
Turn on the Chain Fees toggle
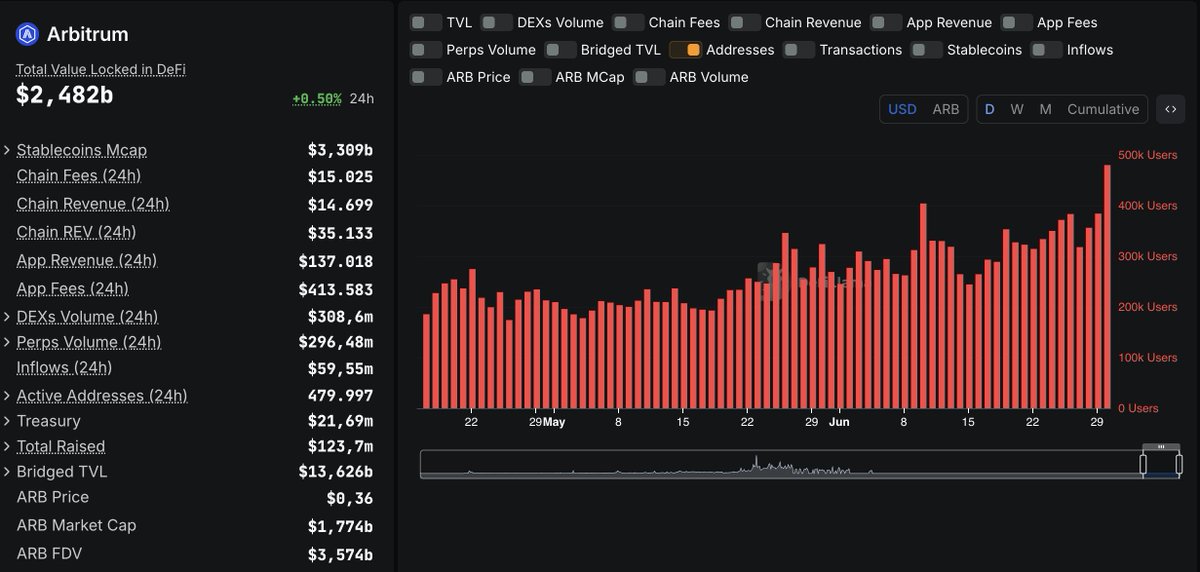(x=628, y=22)
